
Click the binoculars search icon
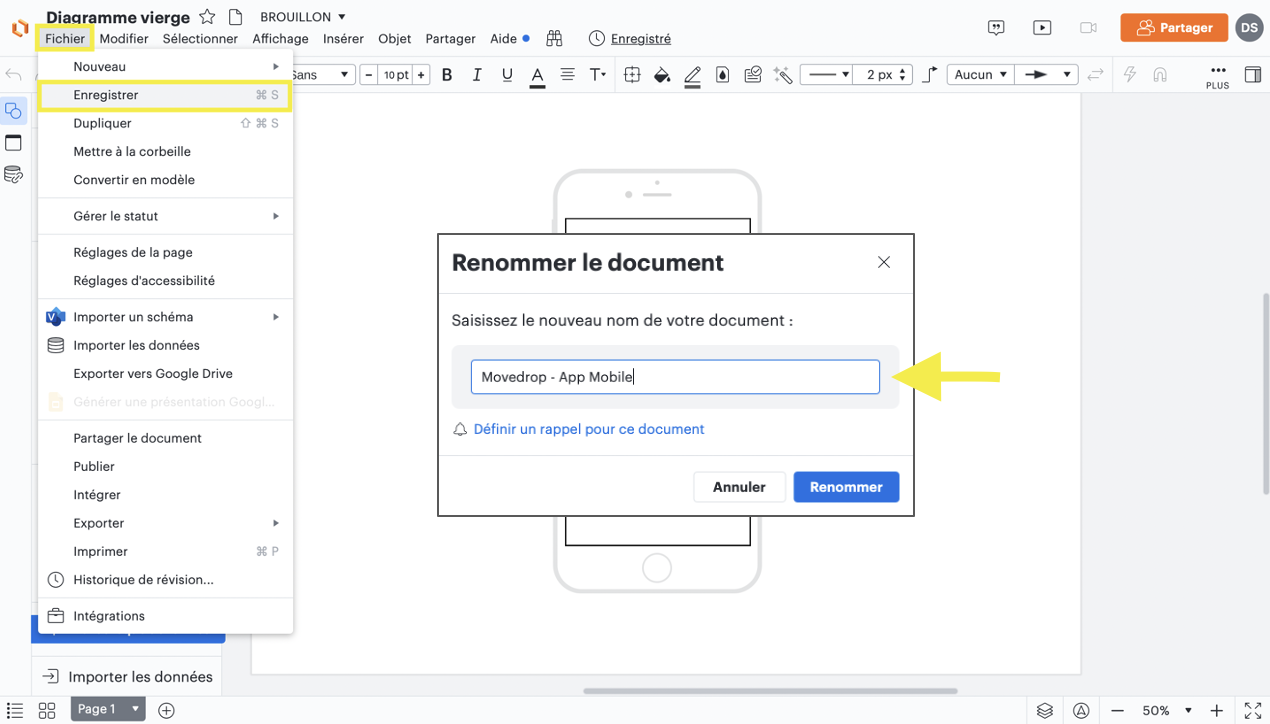click(x=554, y=38)
